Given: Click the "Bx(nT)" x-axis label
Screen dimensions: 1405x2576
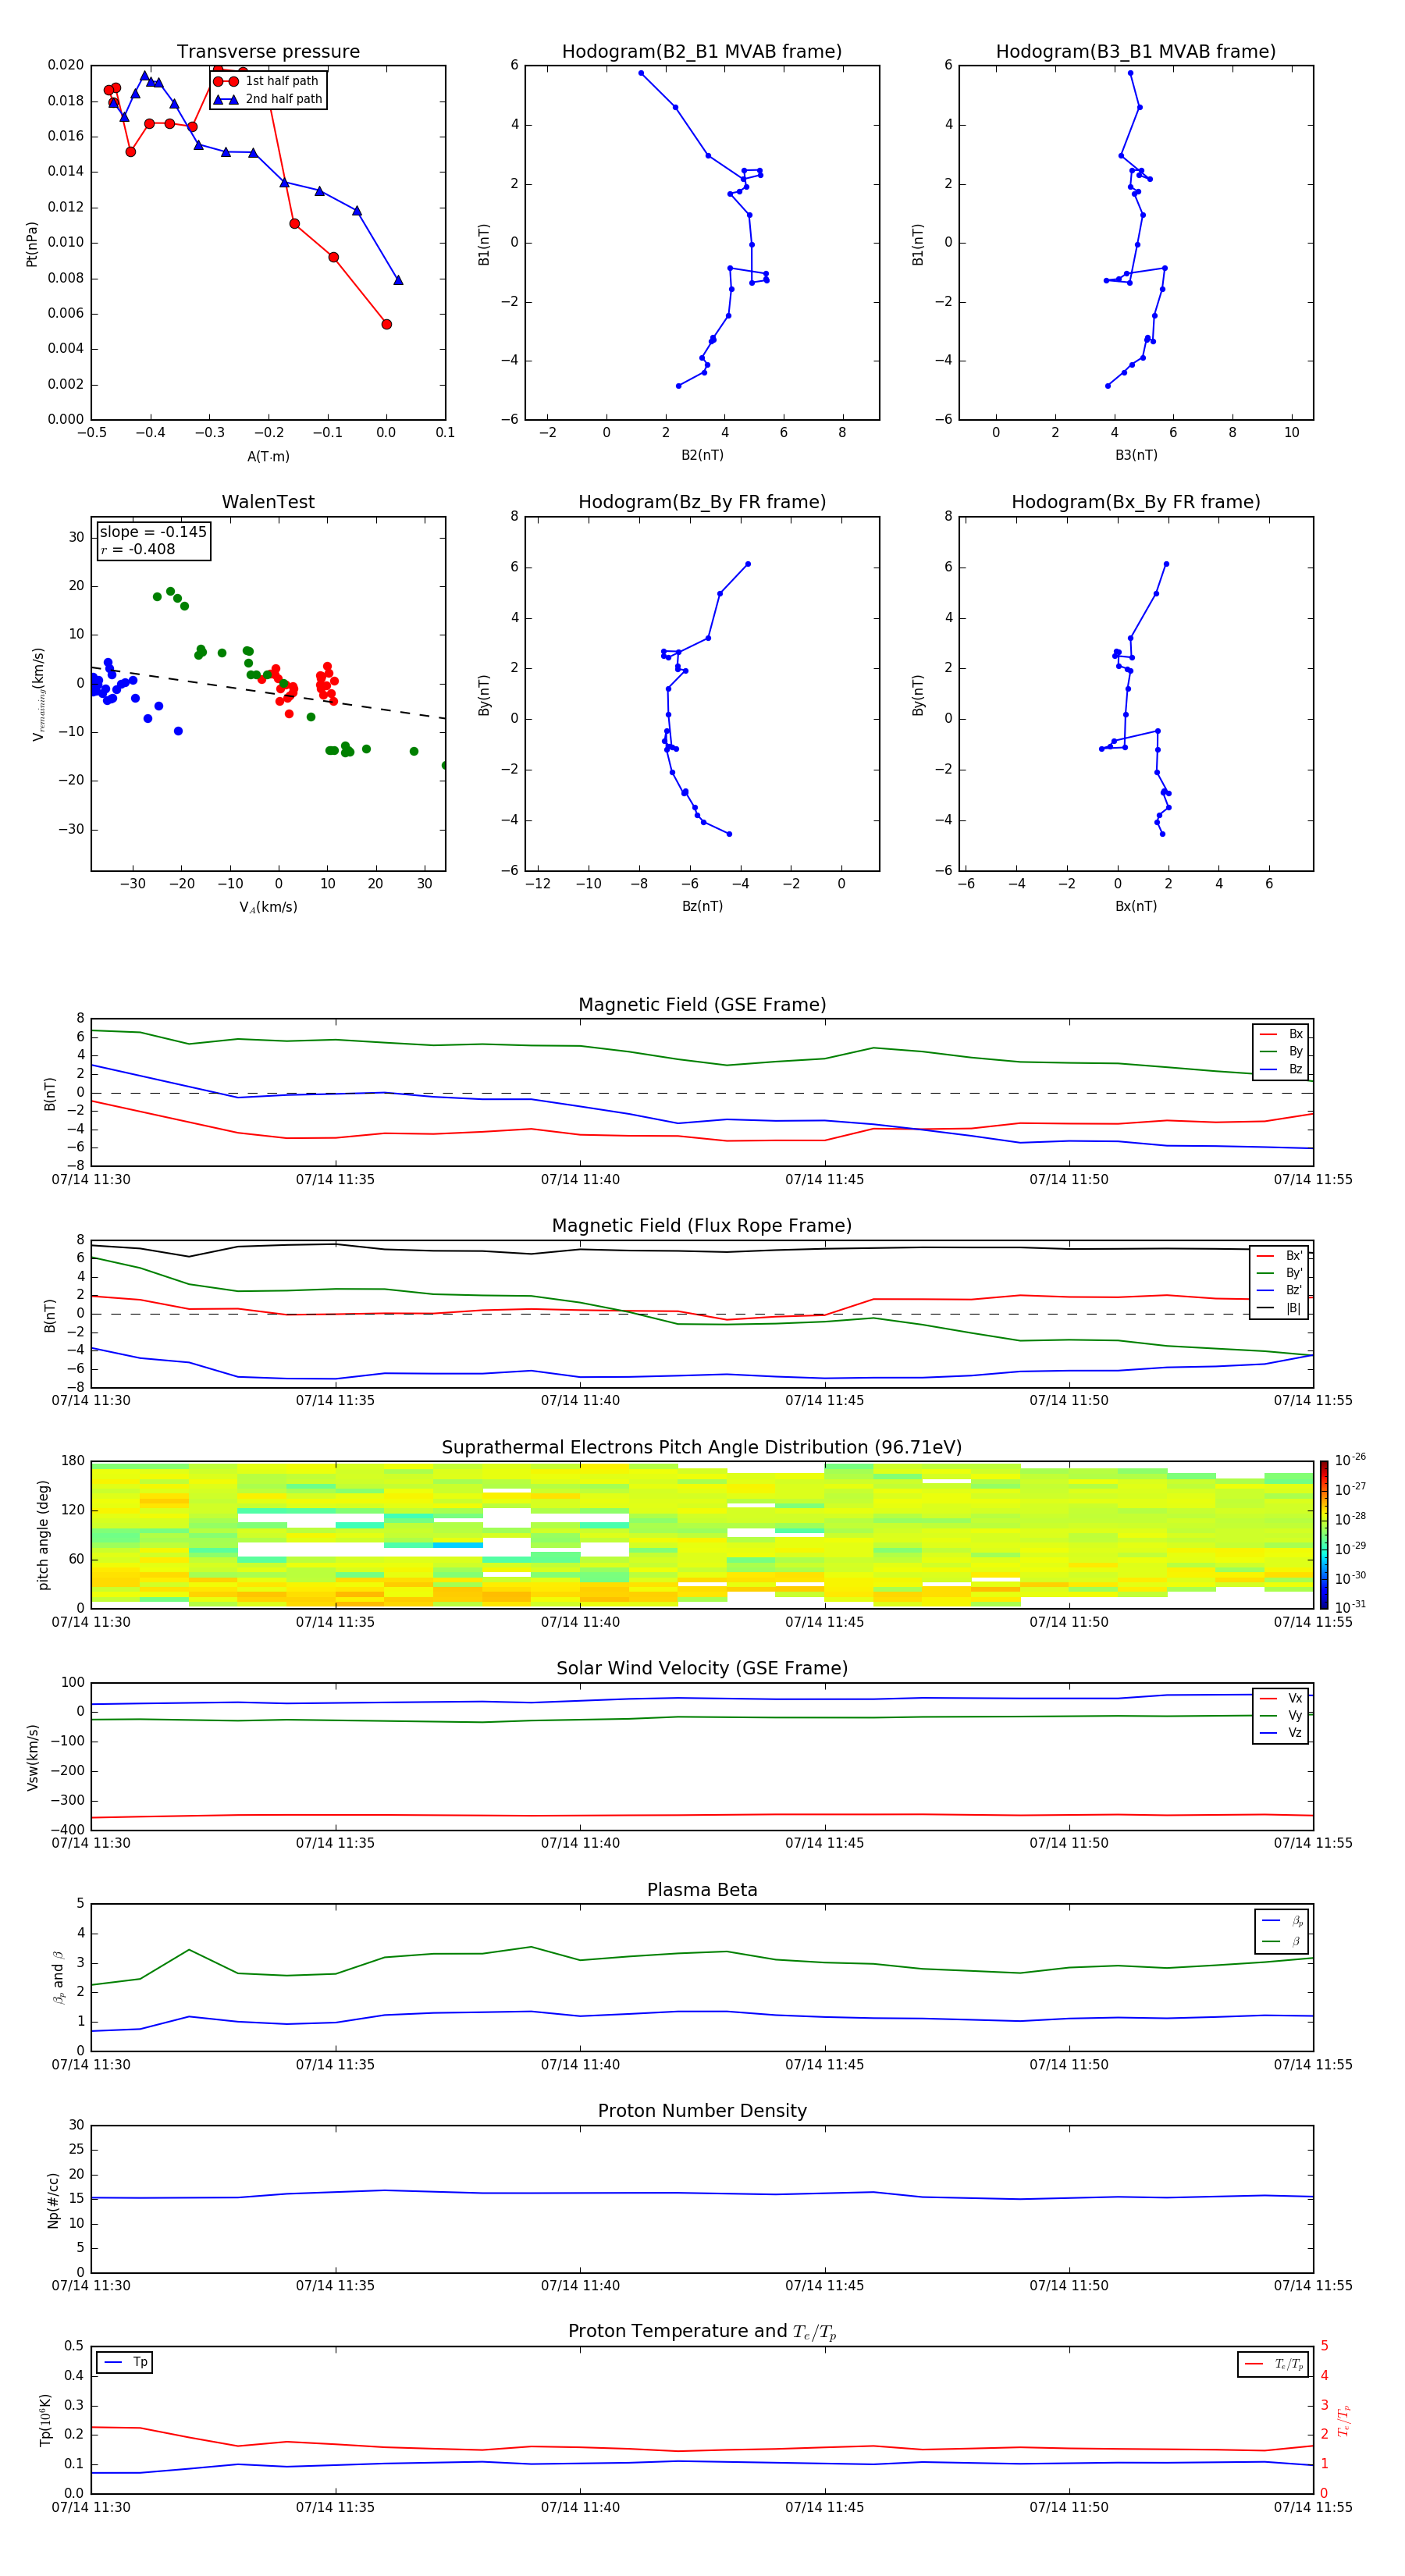Looking at the screenshot, I should click(1136, 906).
